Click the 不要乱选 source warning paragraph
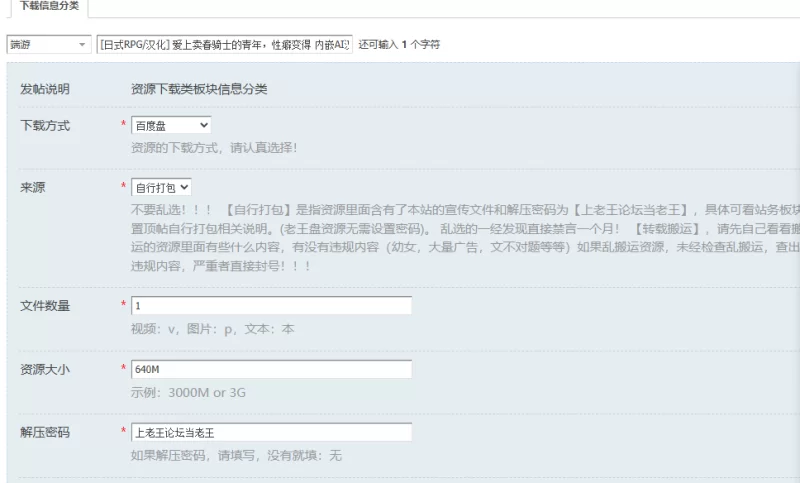The width and height of the screenshot is (800, 483). [x=465, y=238]
